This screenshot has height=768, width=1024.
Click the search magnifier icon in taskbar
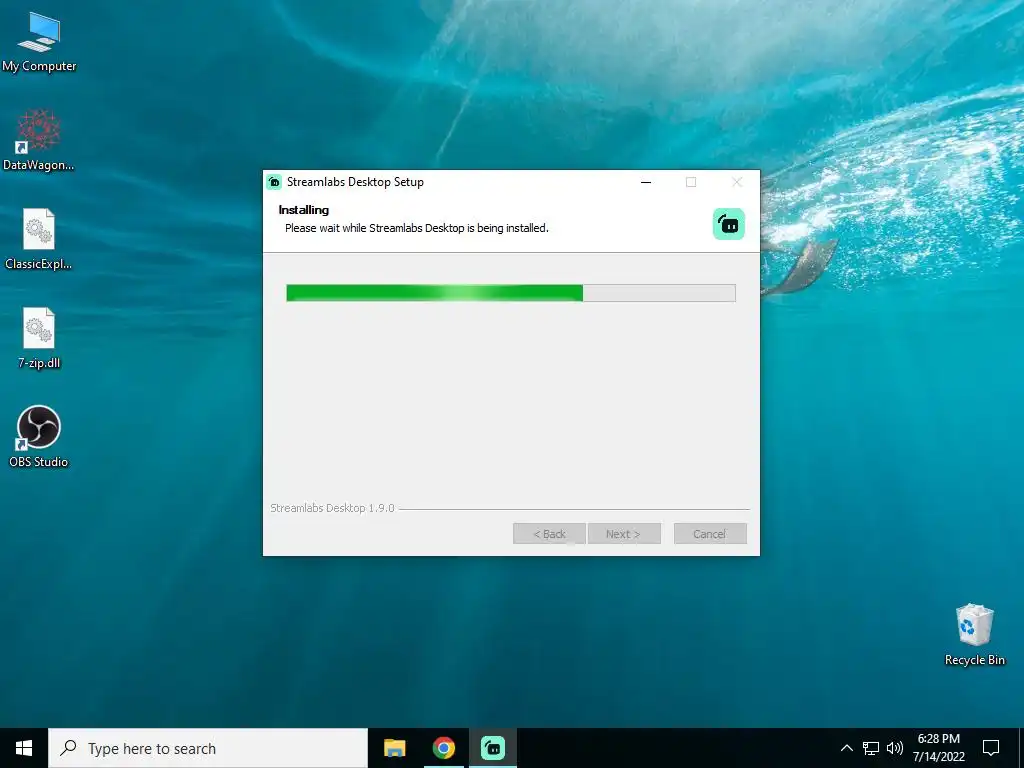tap(68, 748)
